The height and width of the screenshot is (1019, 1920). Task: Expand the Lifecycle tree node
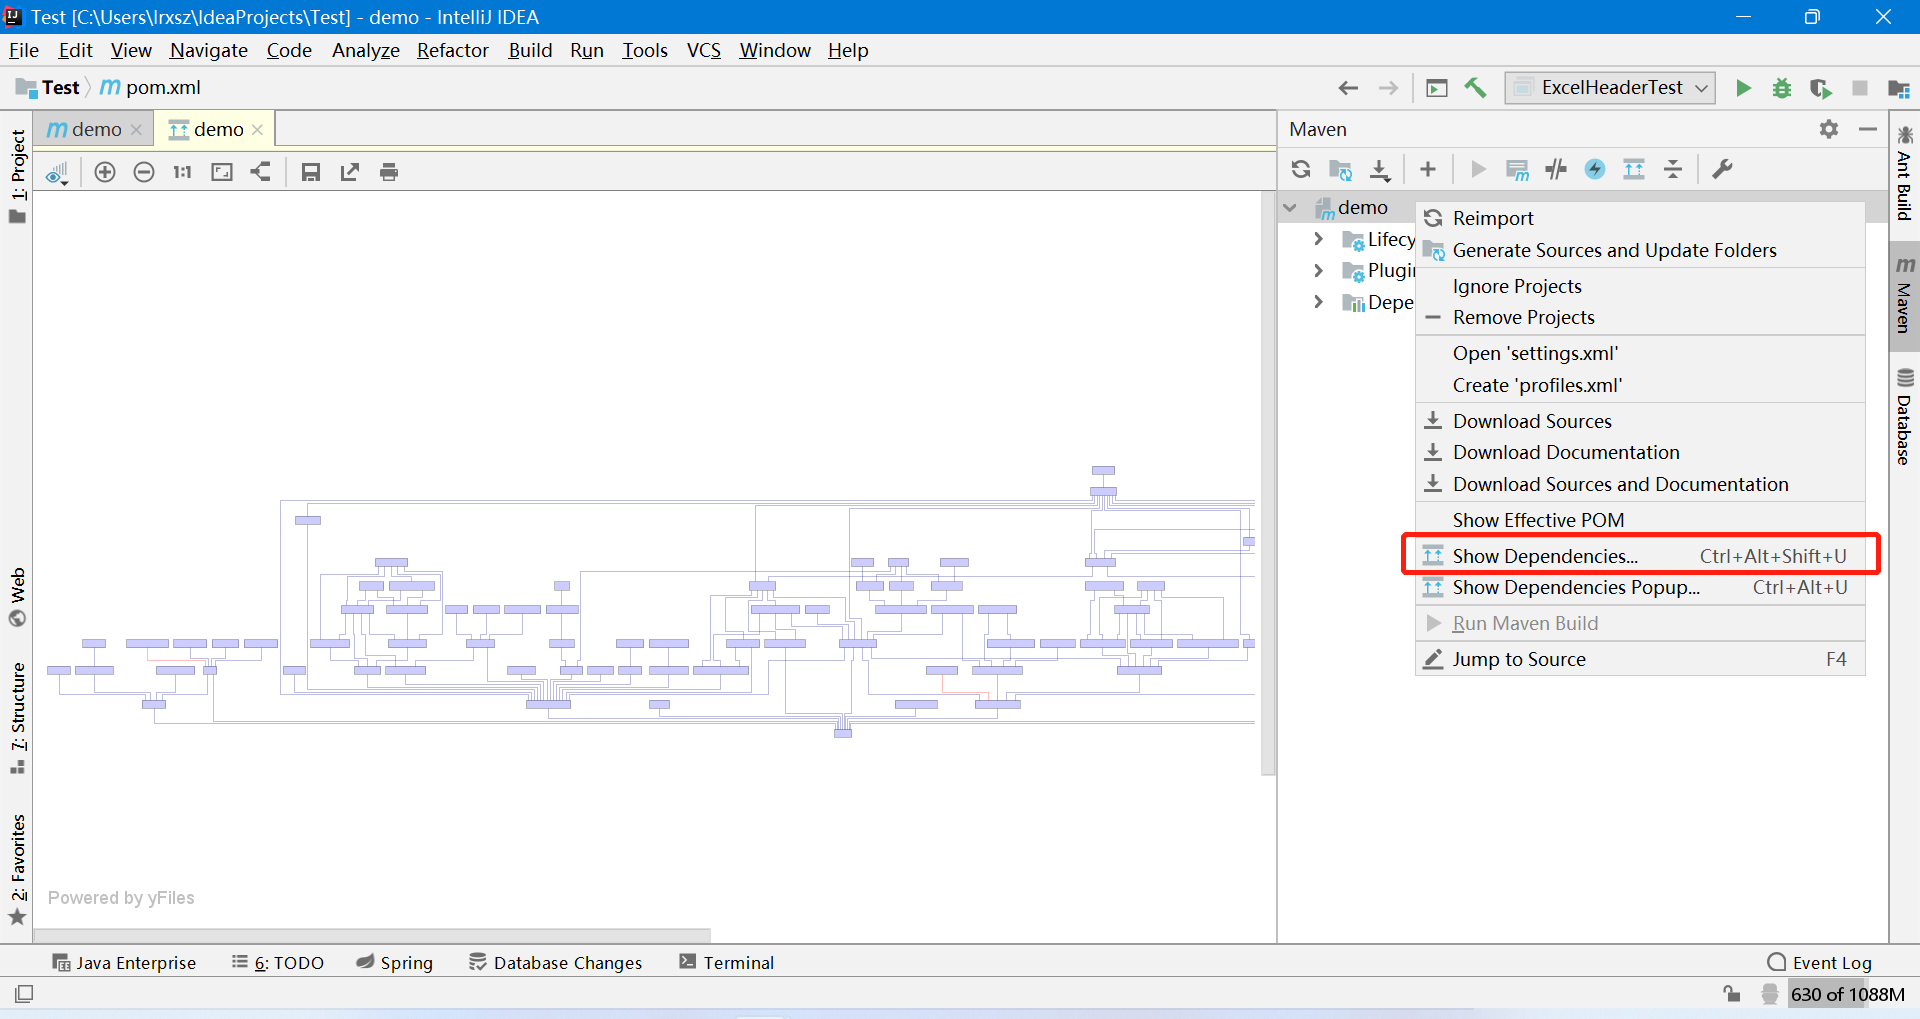[x=1318, y=239]
